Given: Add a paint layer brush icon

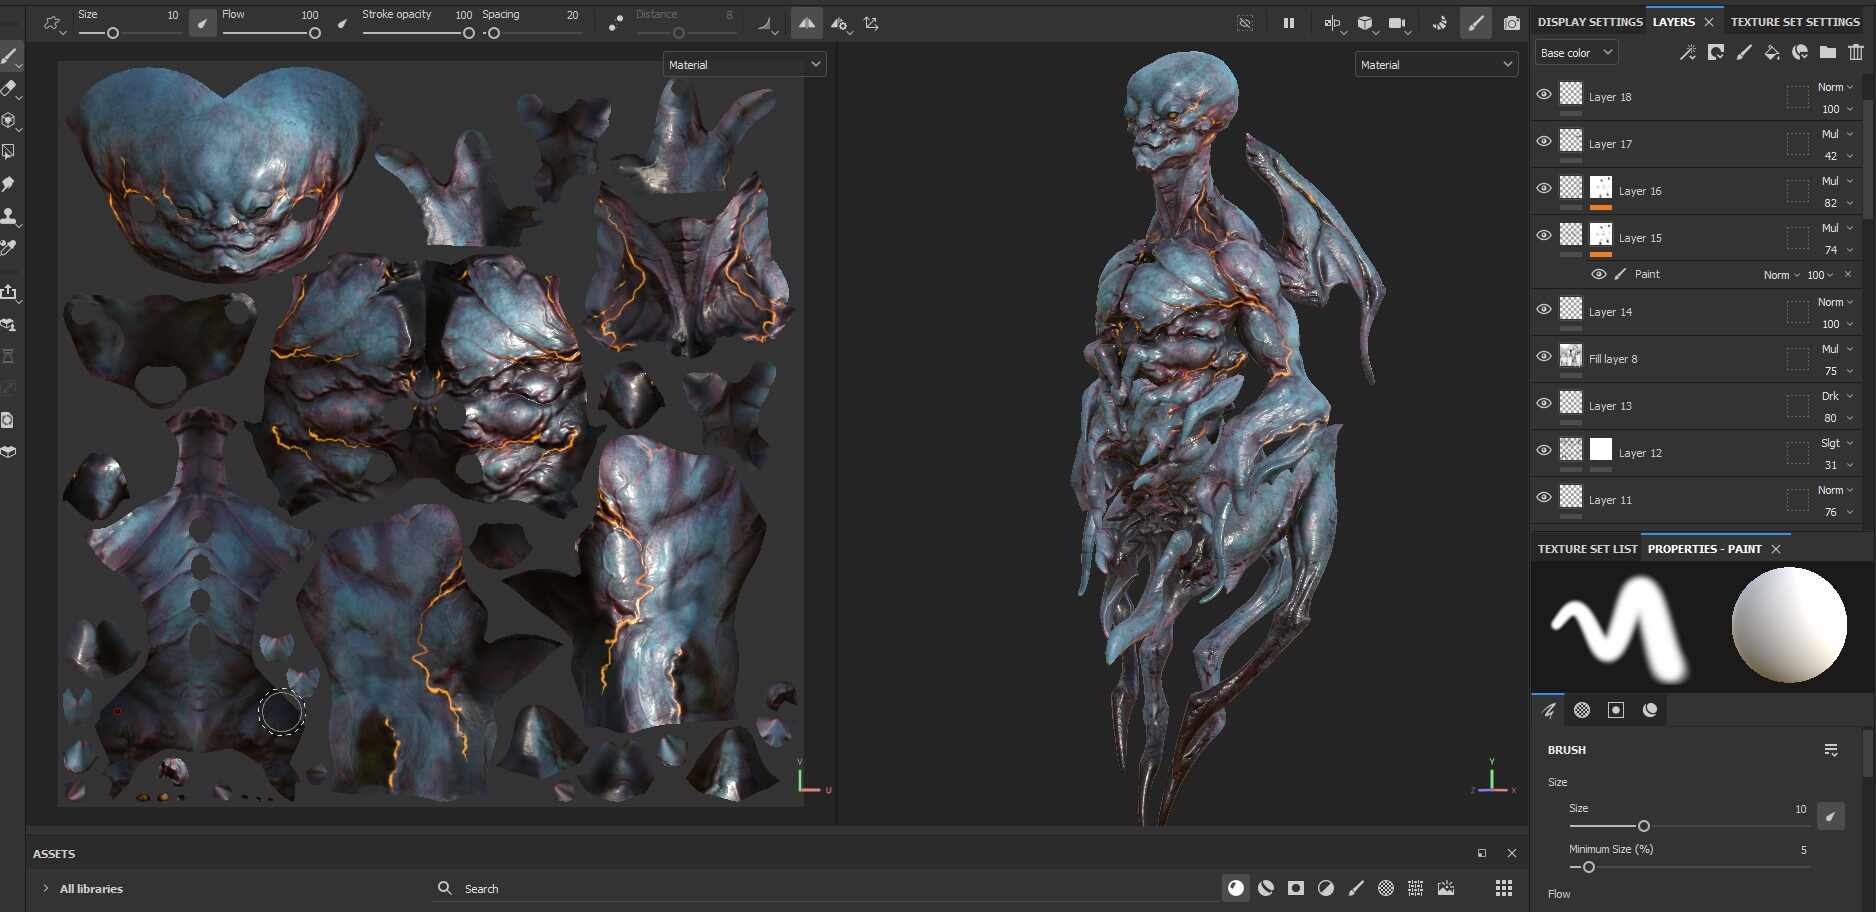Looking at the screenshot, I should 1744,52.
